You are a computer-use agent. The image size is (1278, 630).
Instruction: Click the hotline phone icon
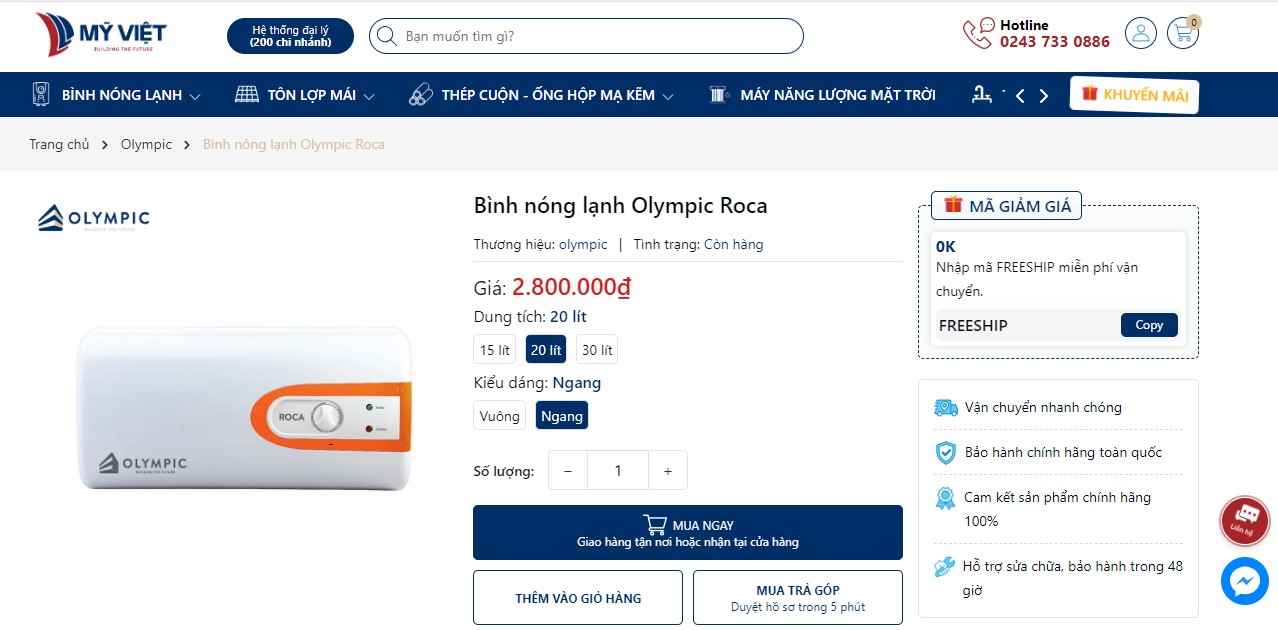[977, 34]
